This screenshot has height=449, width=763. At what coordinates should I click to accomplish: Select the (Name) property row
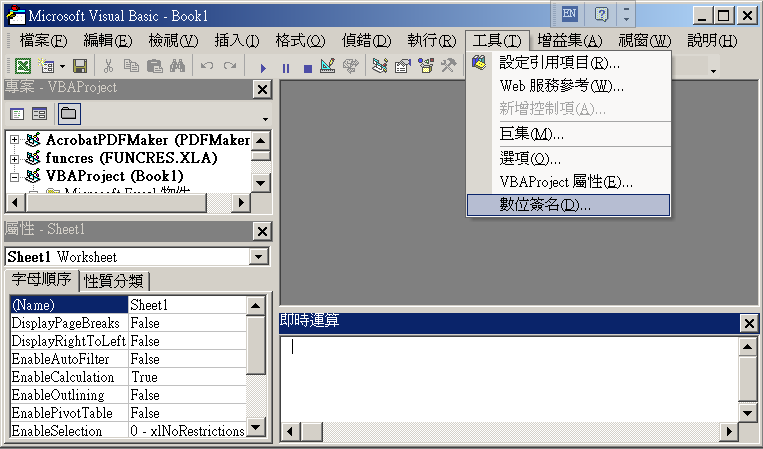click(x=128, y=305)
